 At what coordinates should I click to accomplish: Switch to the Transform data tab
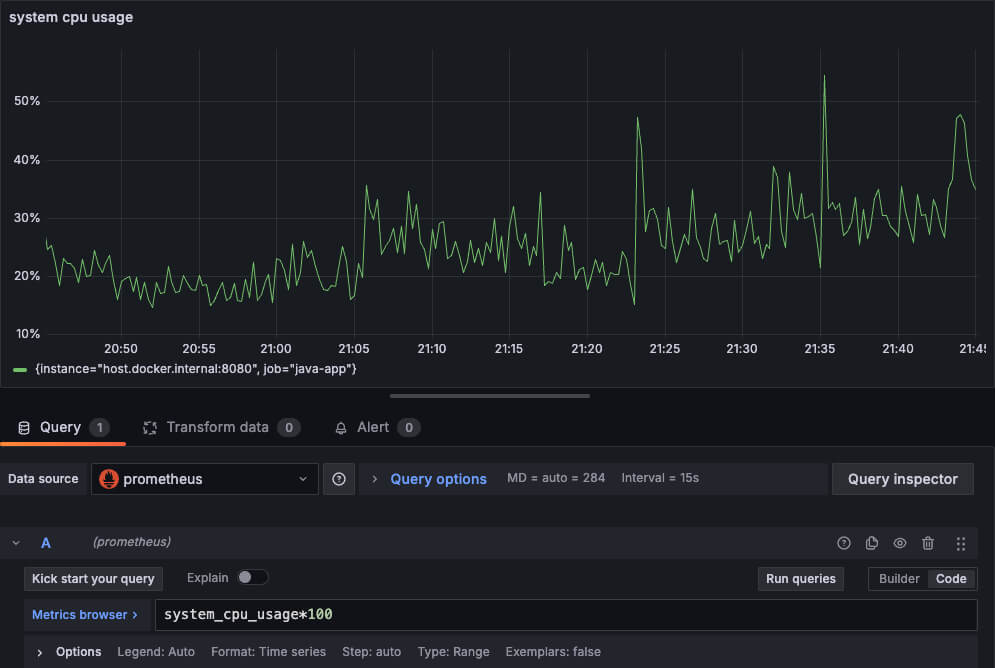[217, 427]
